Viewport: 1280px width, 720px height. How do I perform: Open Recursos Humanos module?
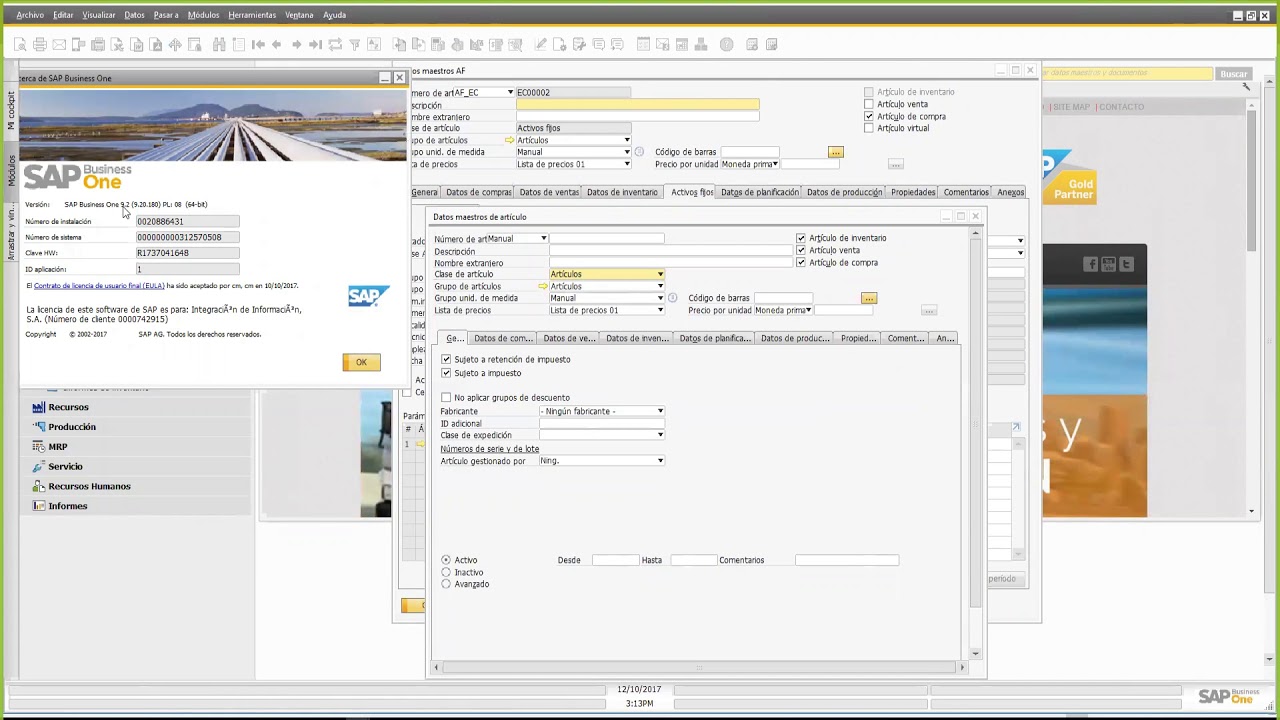pyautogui.click(x=89, y=486)
